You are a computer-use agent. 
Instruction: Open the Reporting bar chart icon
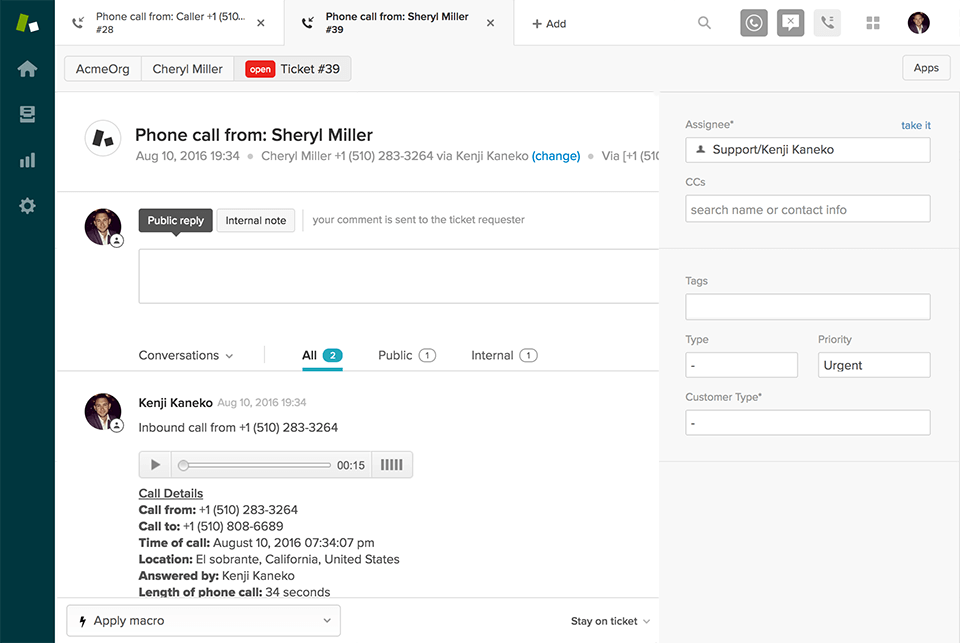point(27,160)
